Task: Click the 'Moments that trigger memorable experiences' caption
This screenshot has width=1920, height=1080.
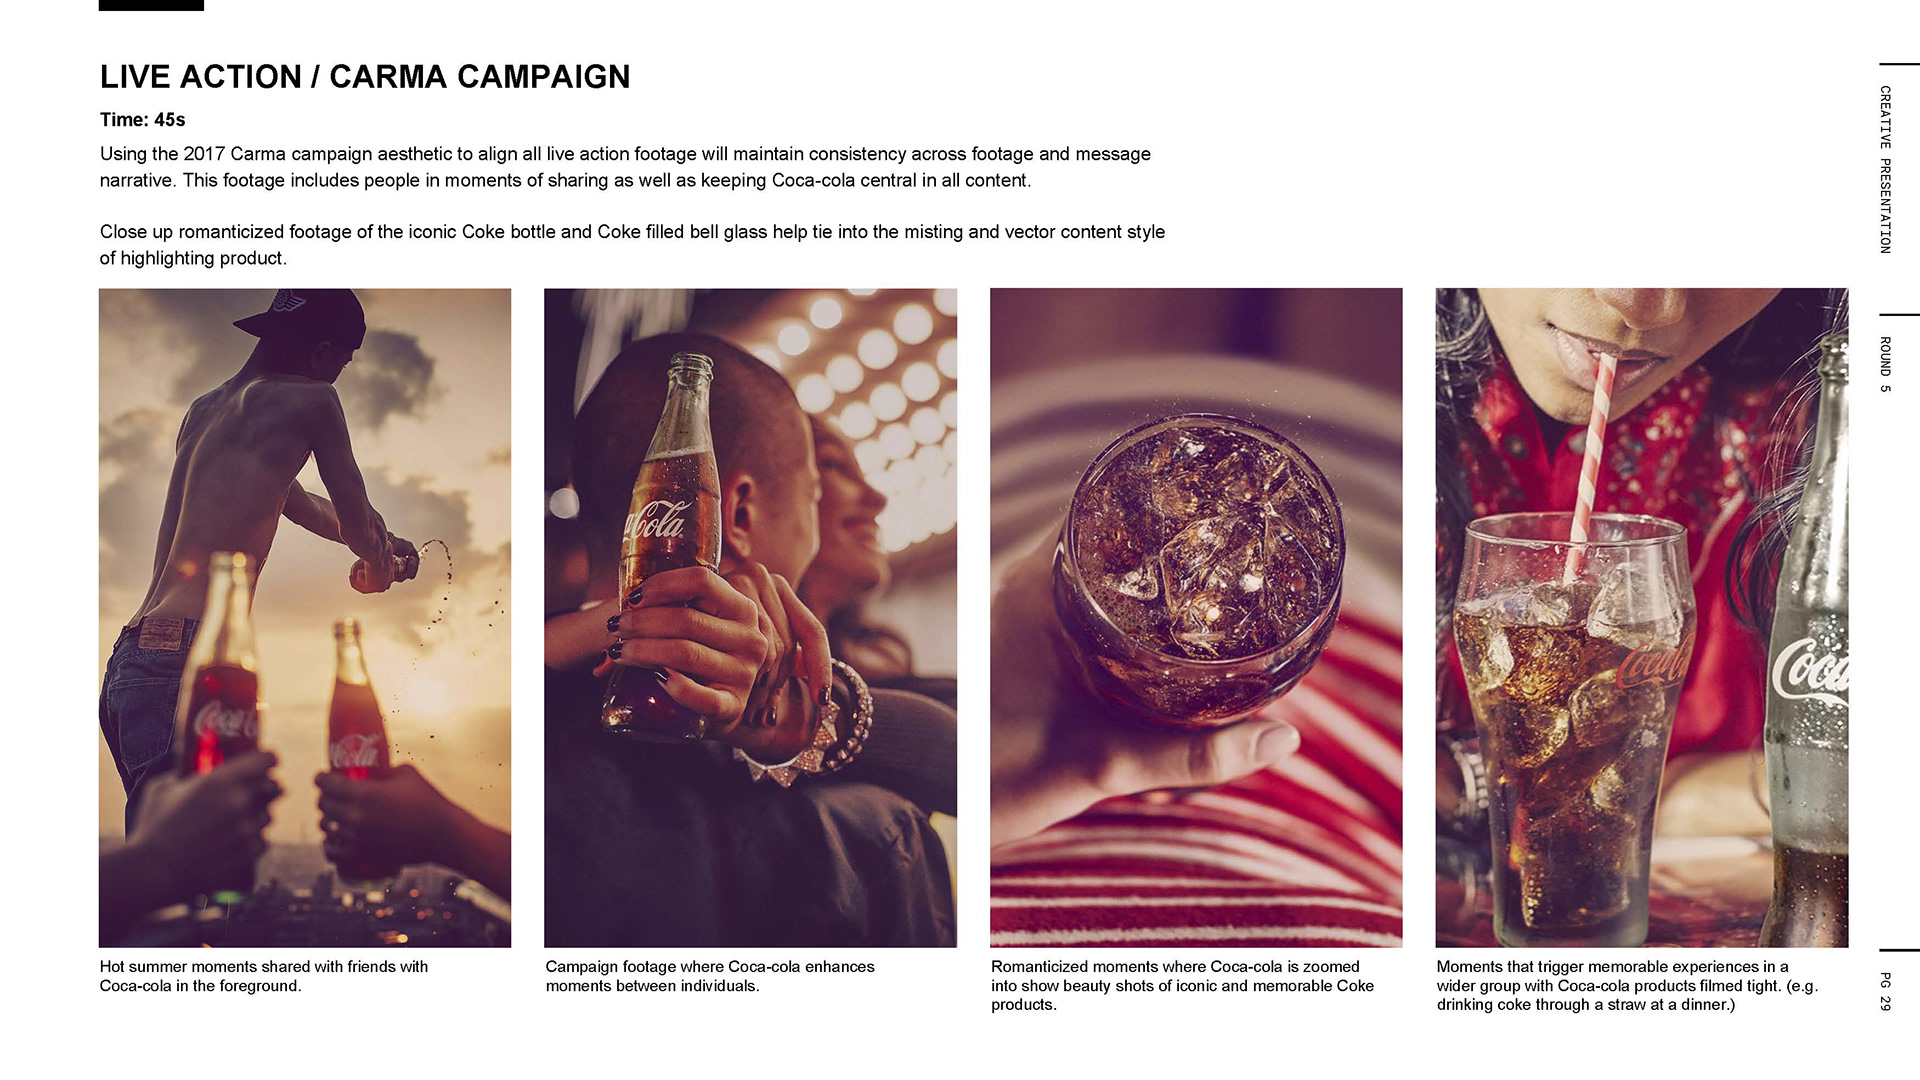Action: (1628, 985)
